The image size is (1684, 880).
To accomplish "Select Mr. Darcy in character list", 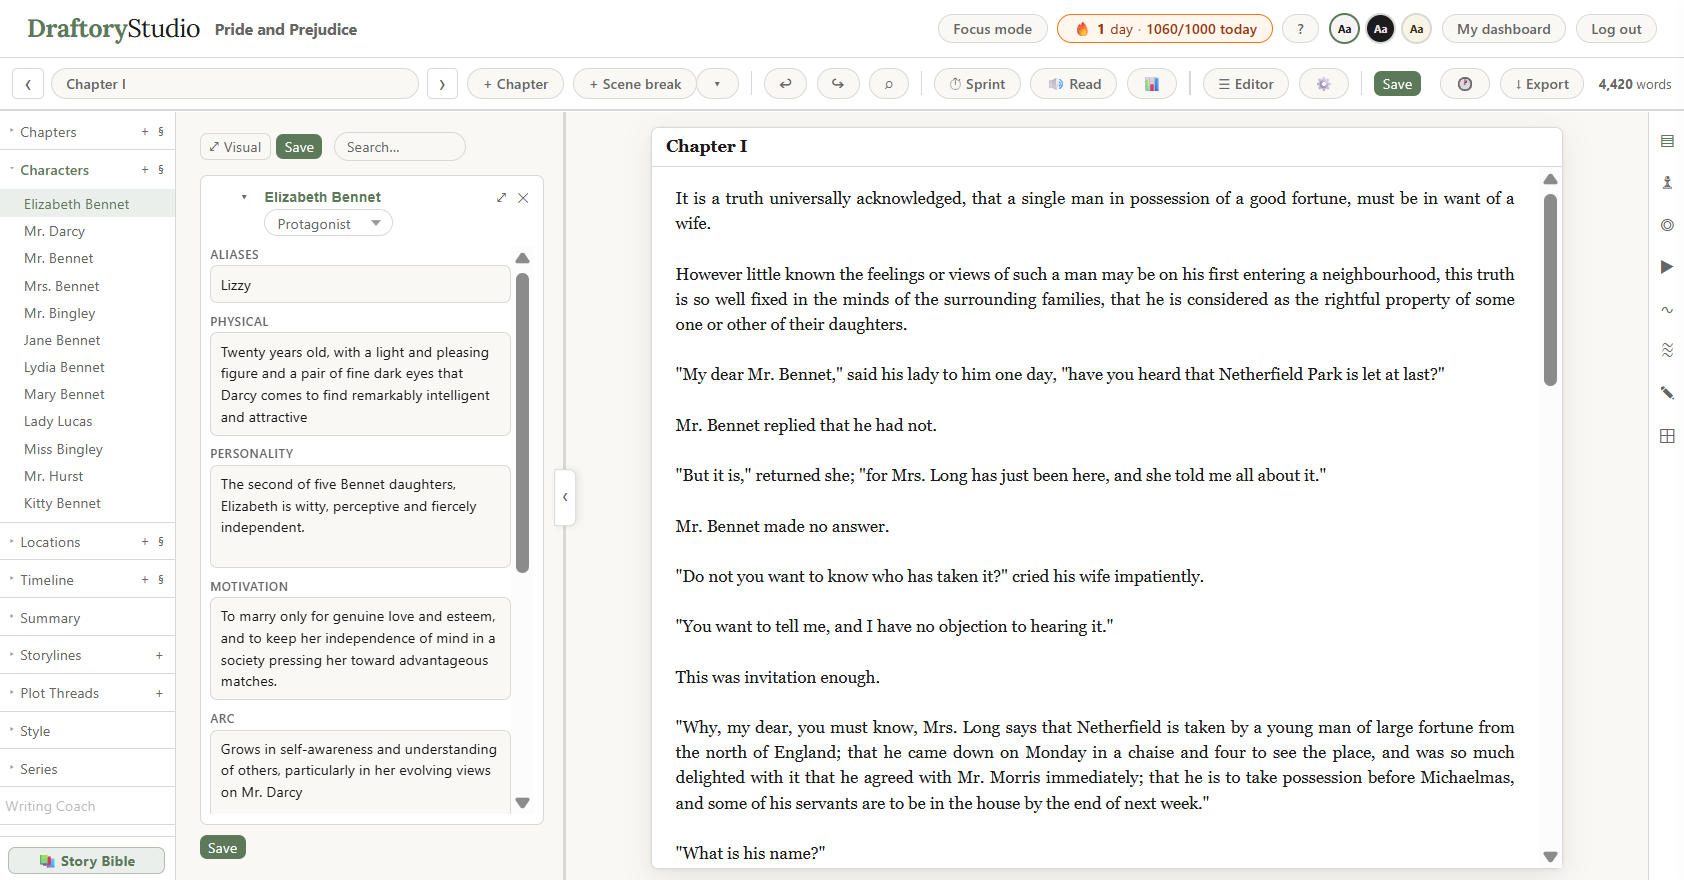I will tap(54, 231).
